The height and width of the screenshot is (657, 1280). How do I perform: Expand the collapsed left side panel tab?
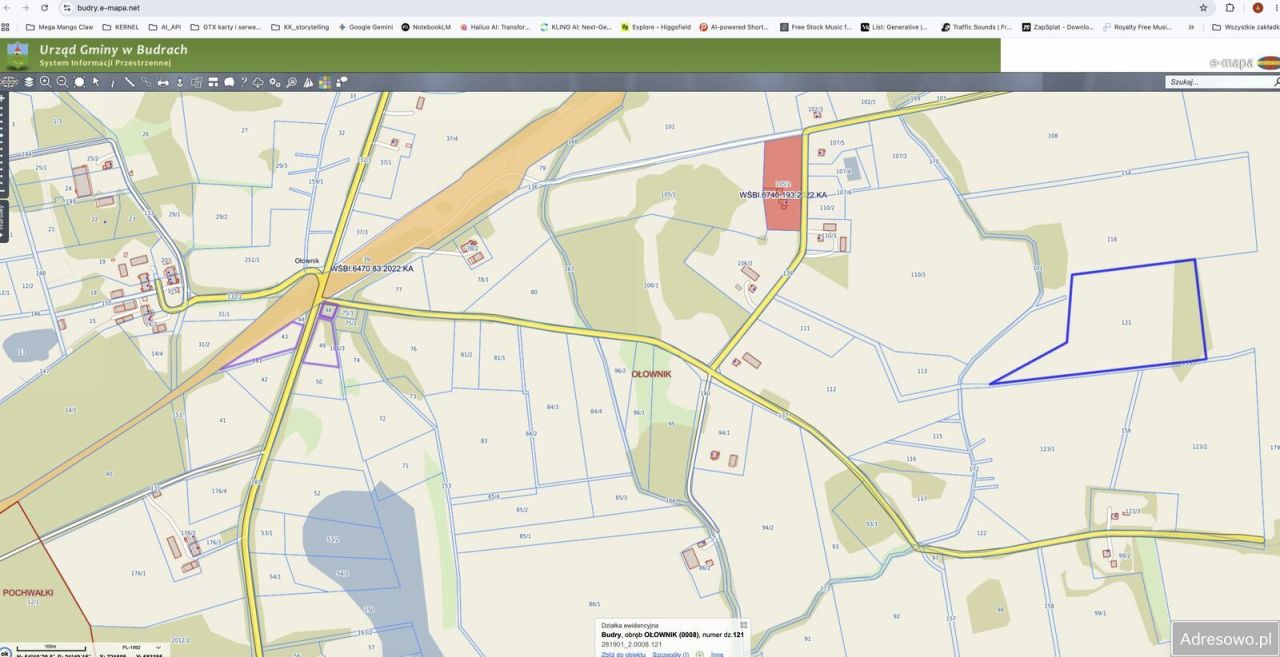[x=3, y=221]
